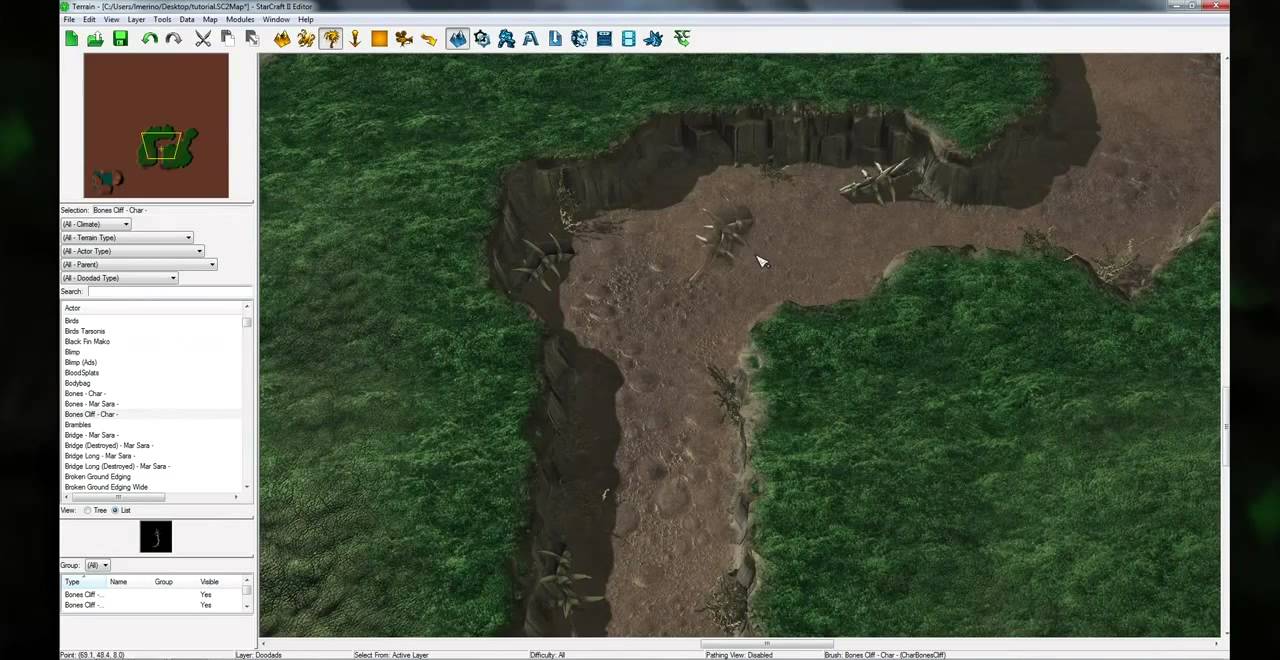Sort doodad list by Actor header
Image resolution: width=1280 pixels, height=660 pixels.
pos(151,308)
